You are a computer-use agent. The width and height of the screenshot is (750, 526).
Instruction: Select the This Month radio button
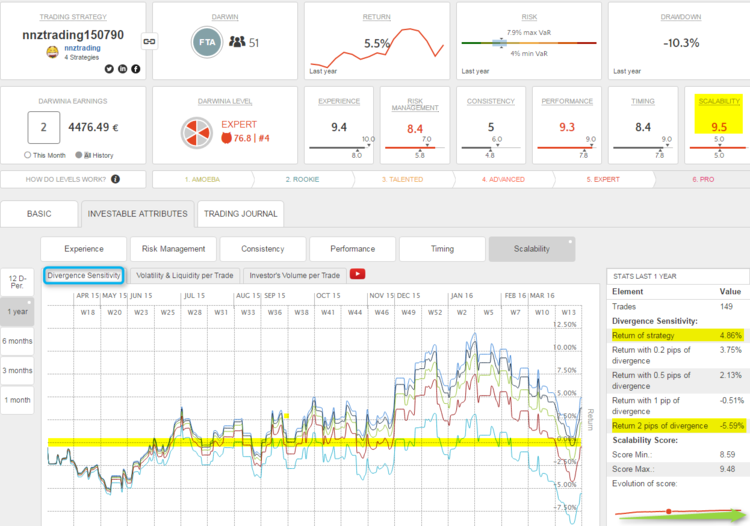point(27,155)
